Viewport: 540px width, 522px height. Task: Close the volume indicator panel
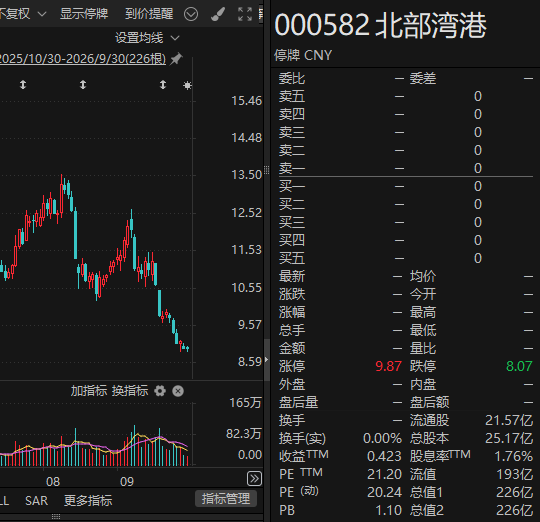click(178, 391)
